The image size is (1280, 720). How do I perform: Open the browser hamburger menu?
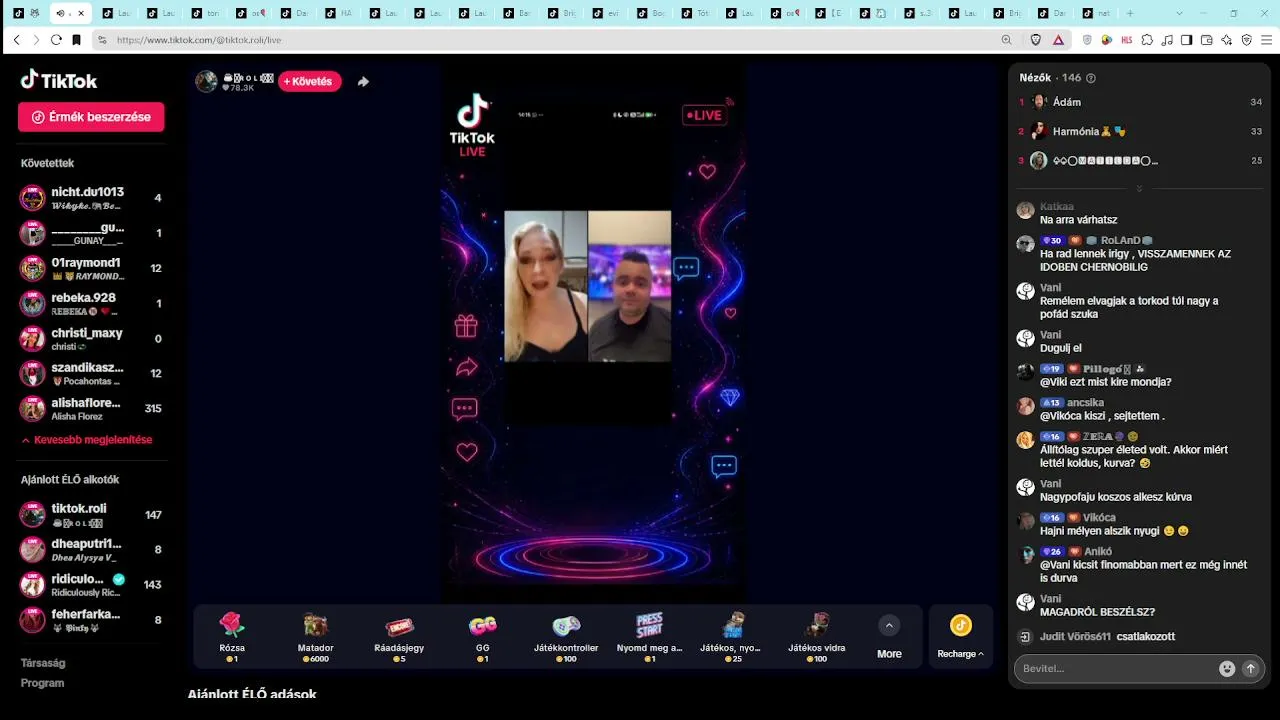coord(1266,40)
